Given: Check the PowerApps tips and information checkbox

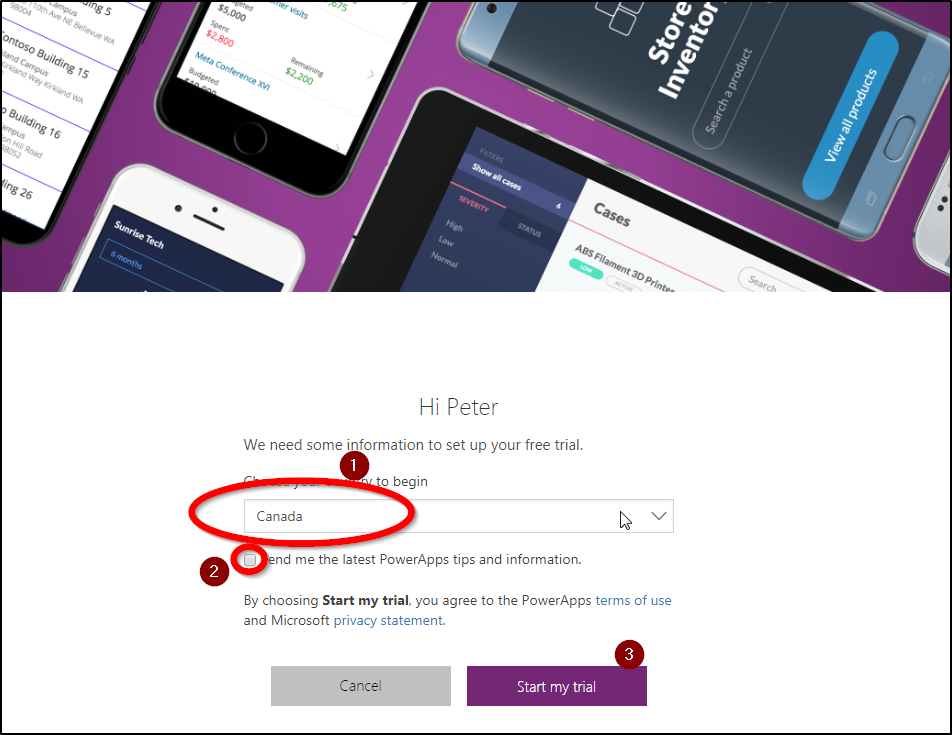Looking at the screenshot, I should tap(250, 560).
